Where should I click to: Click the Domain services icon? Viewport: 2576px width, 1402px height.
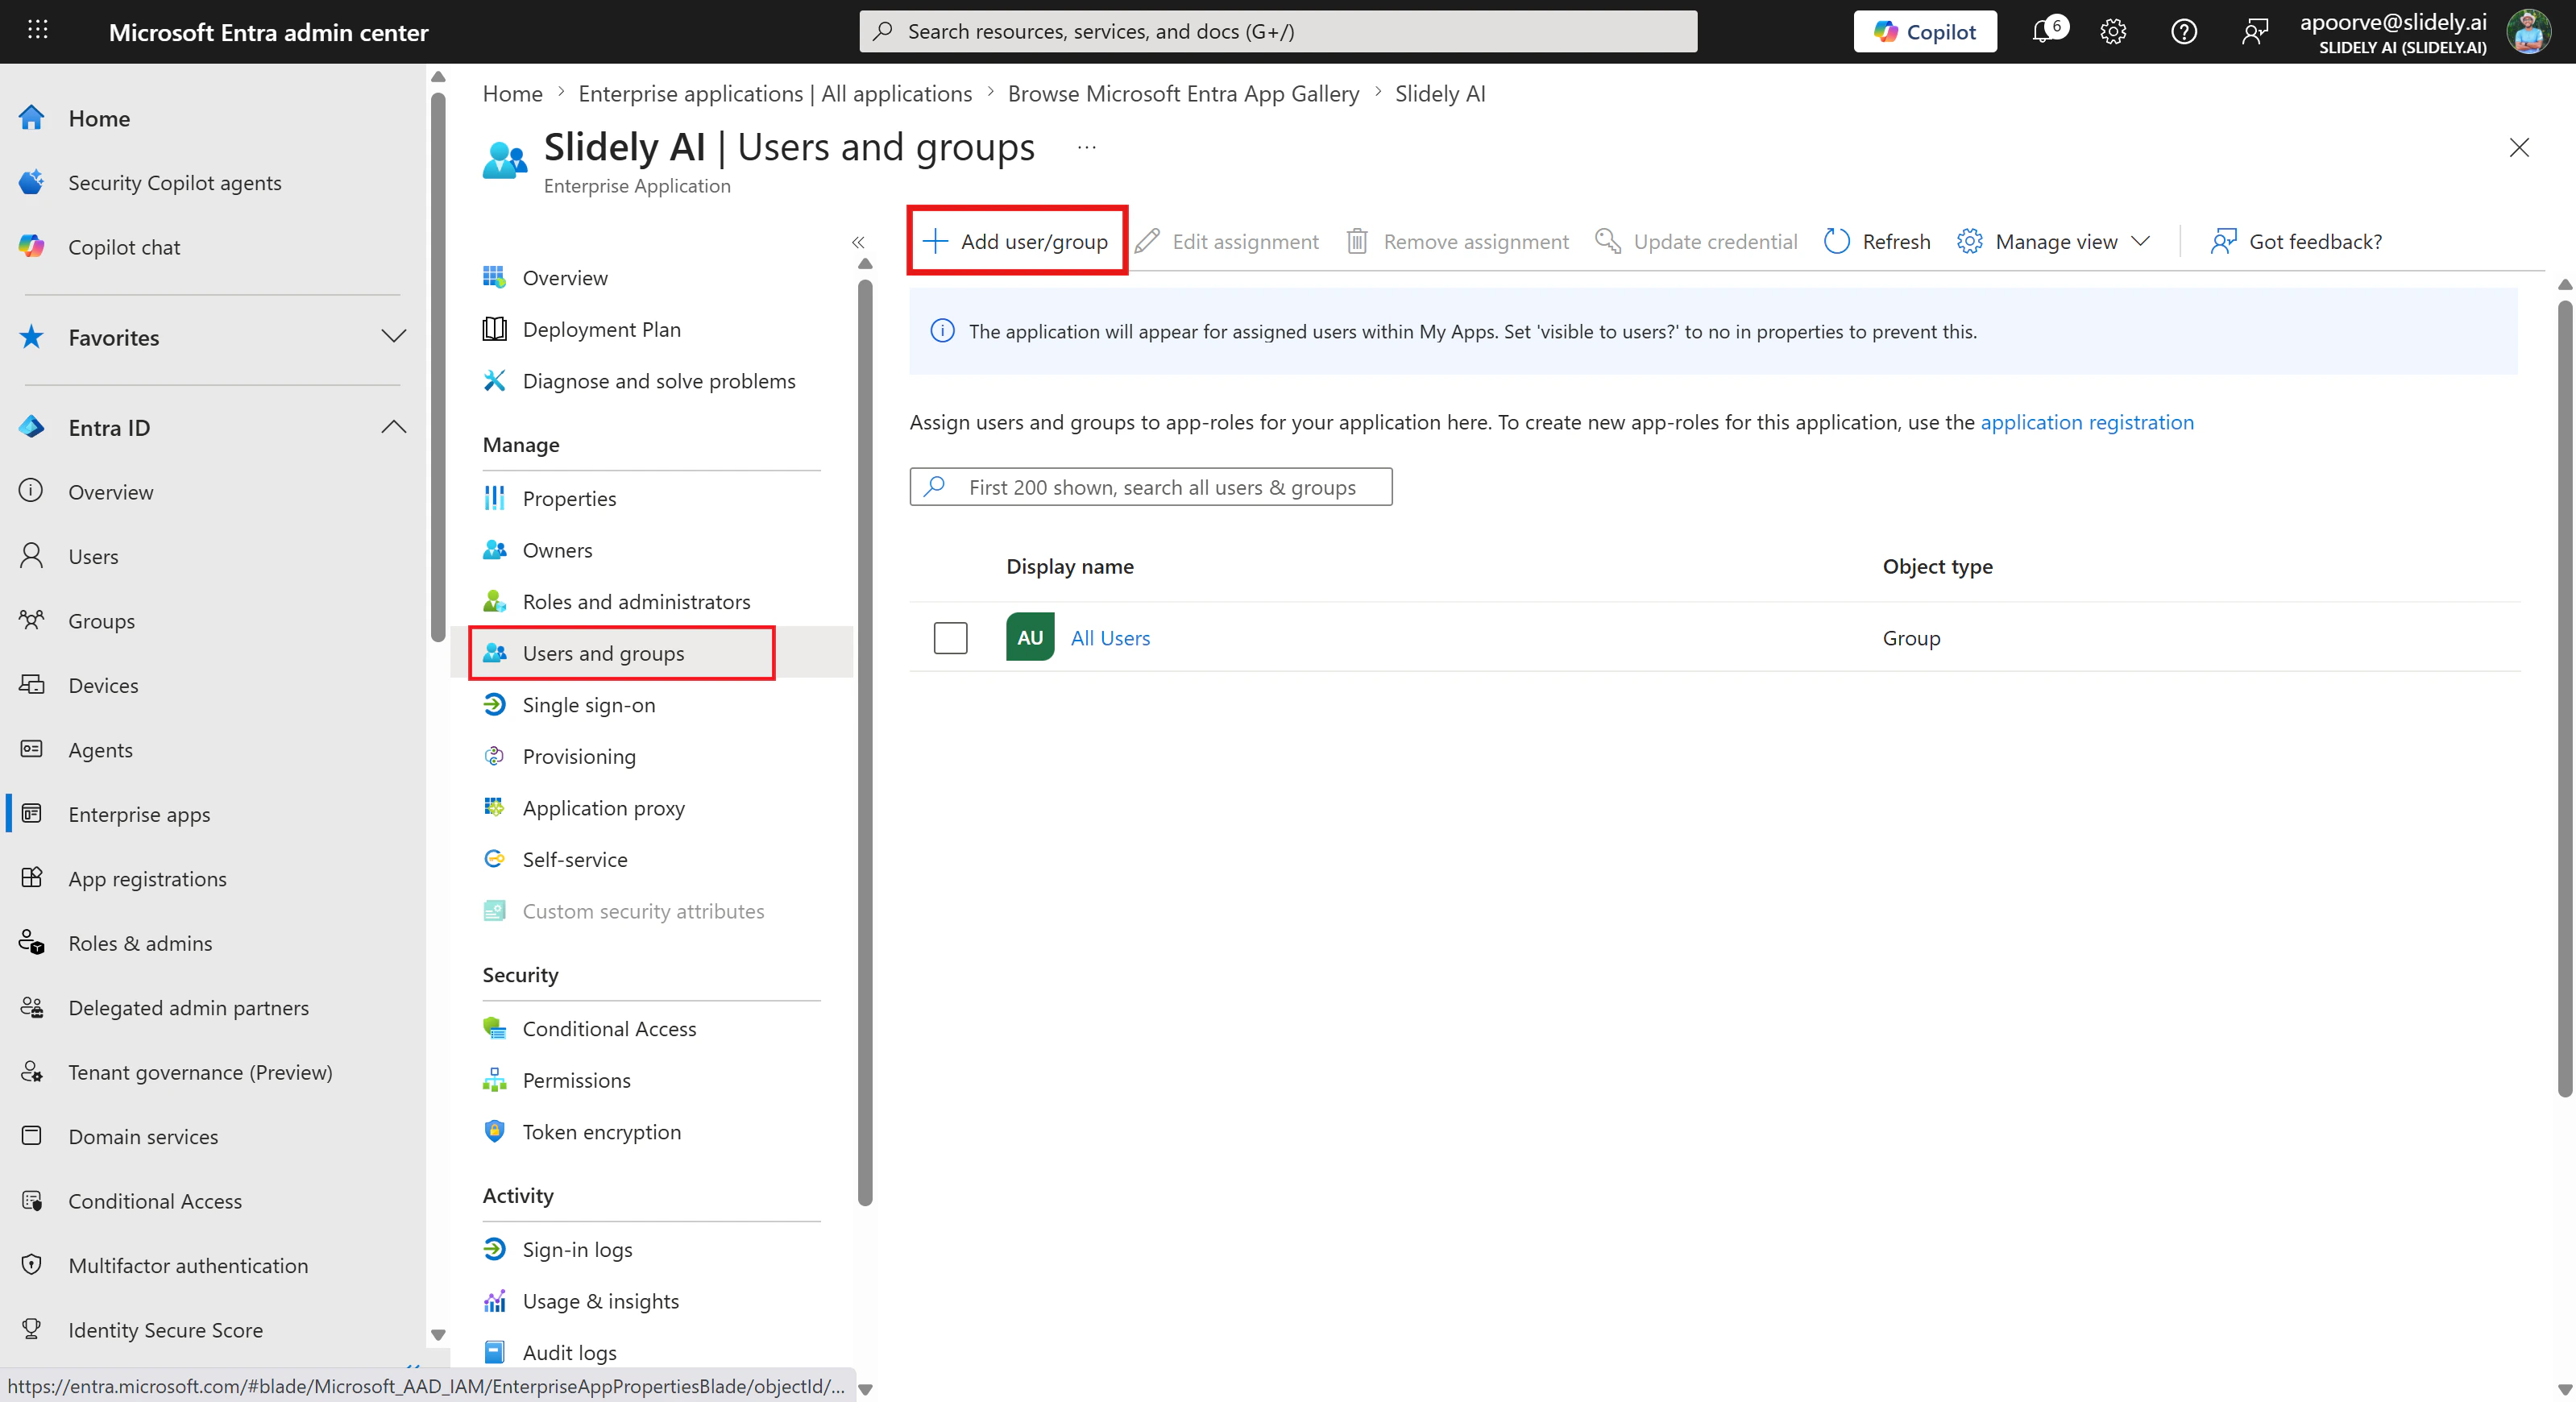32,1136
